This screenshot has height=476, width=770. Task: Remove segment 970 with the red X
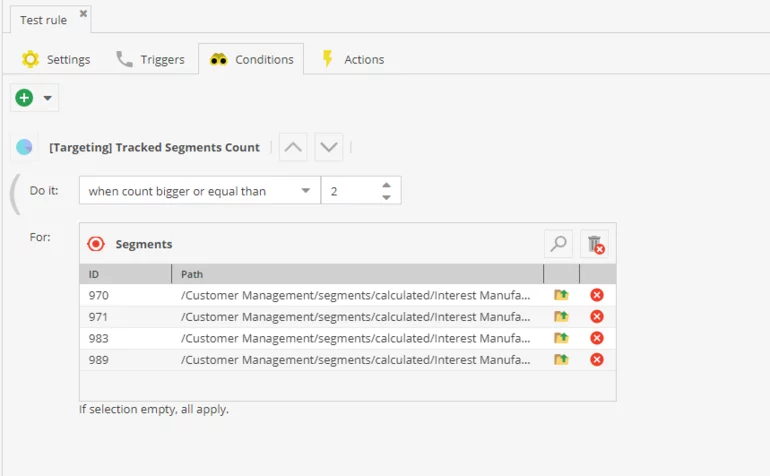(597, 295)
